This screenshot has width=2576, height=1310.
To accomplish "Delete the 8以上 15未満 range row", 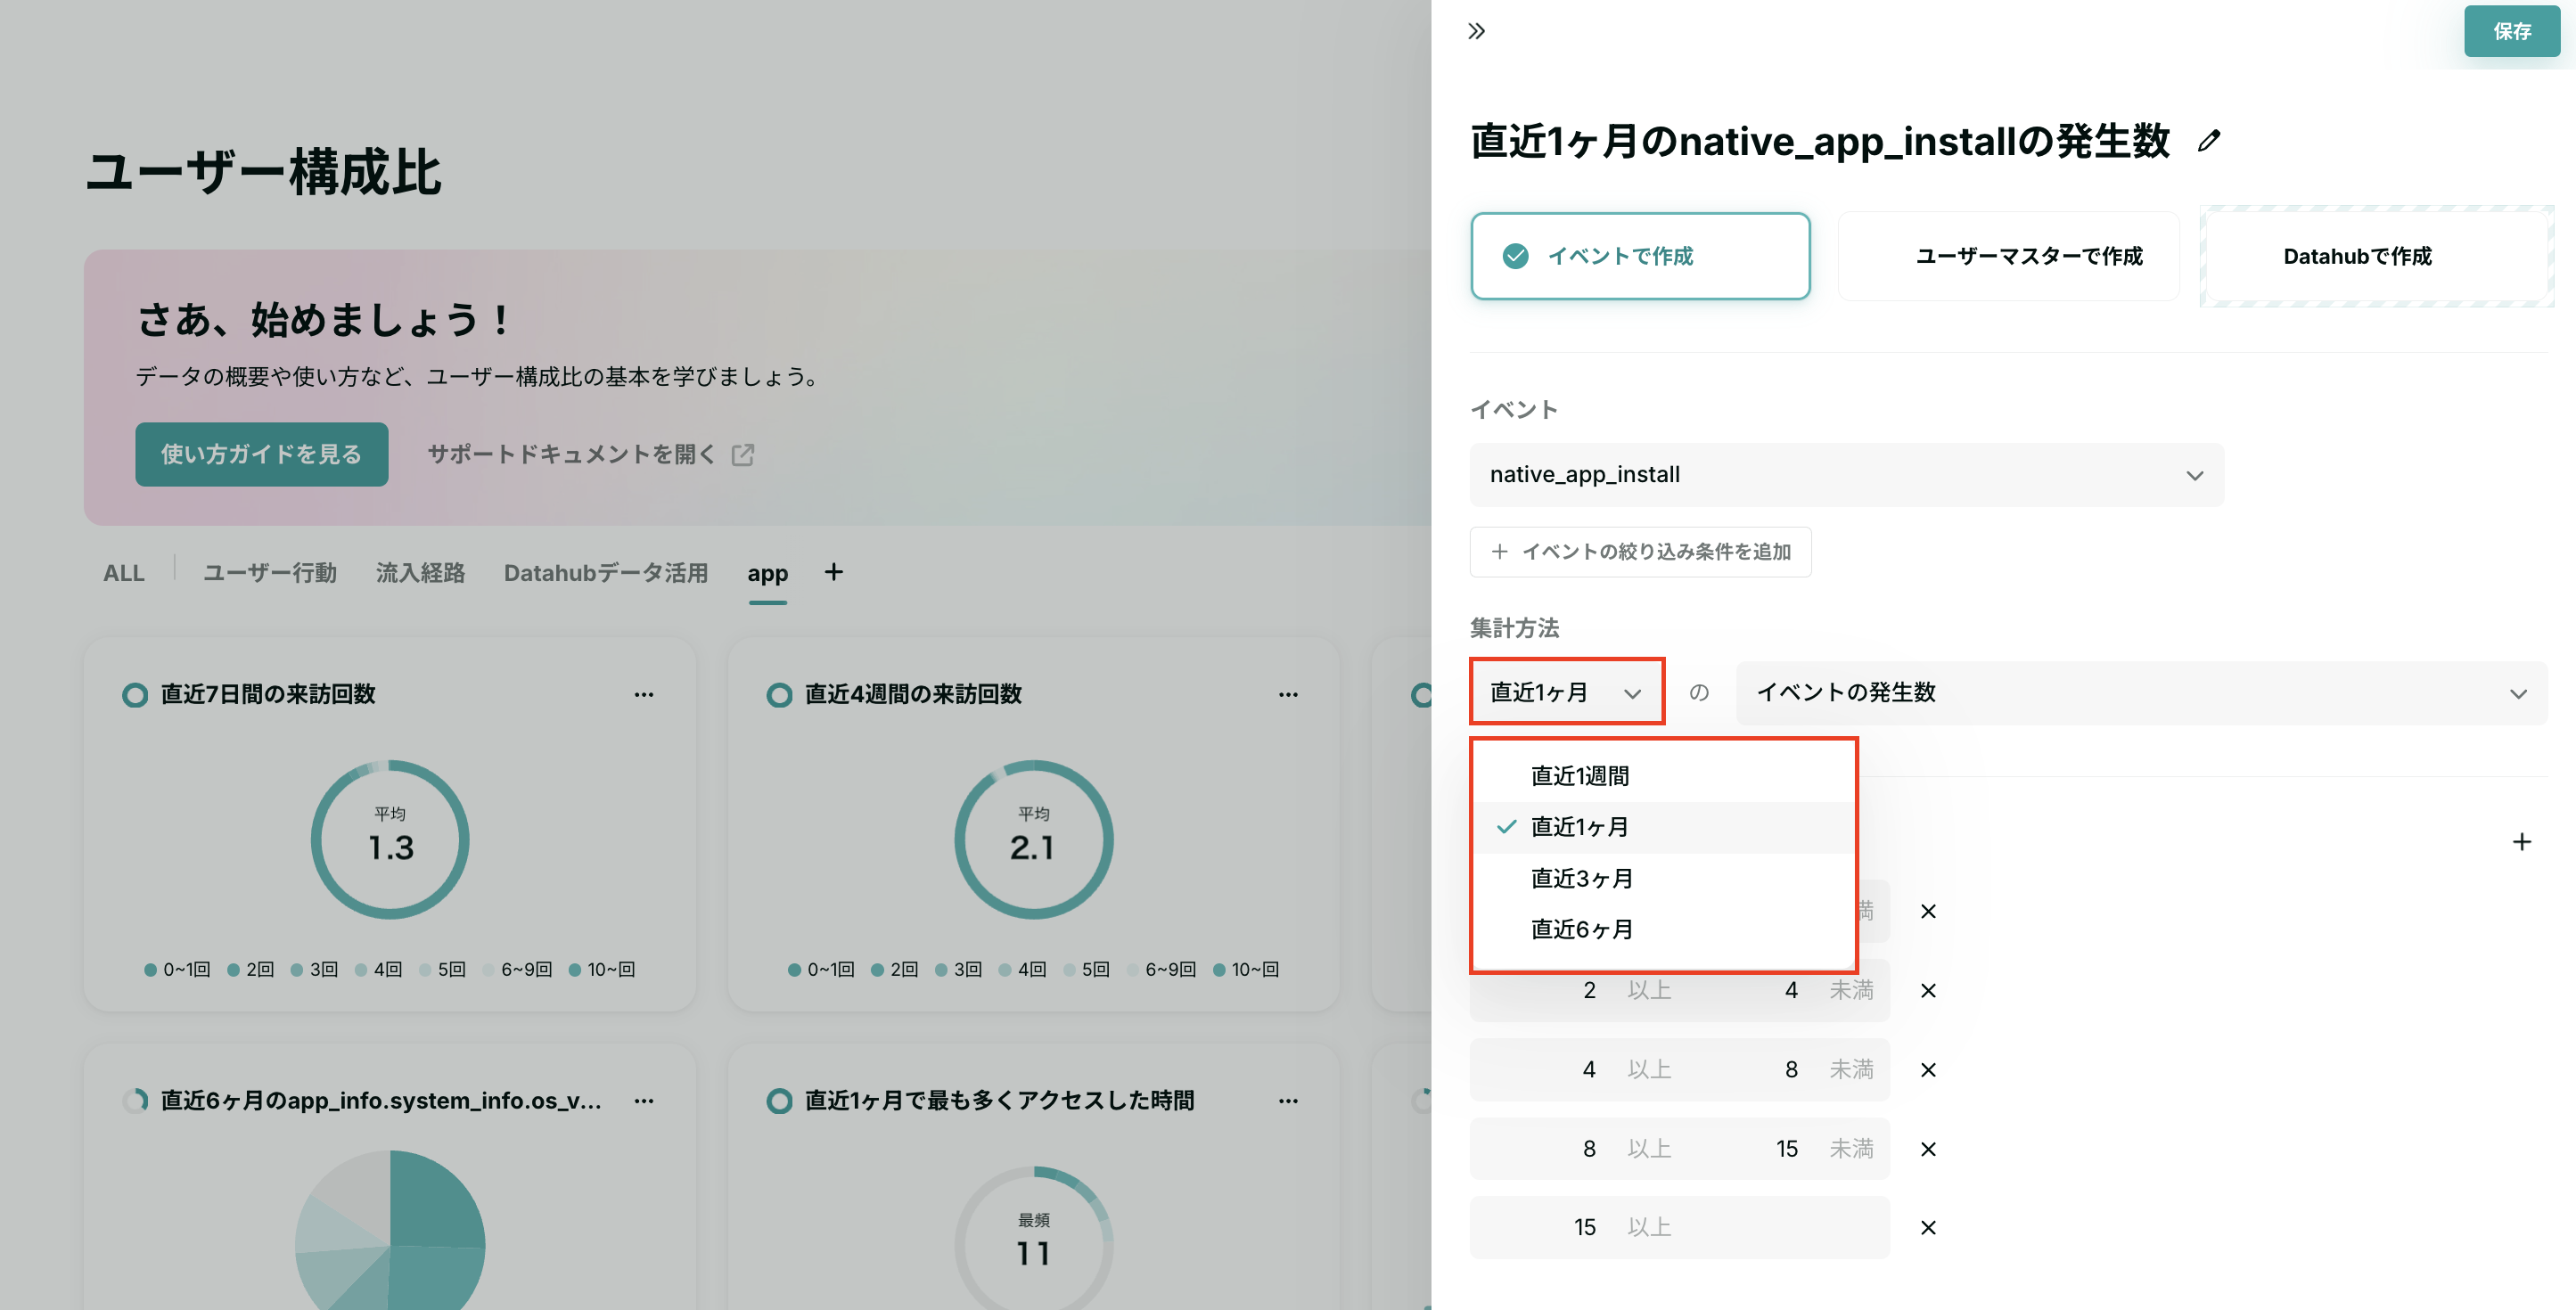I will pos(1928,1148).
